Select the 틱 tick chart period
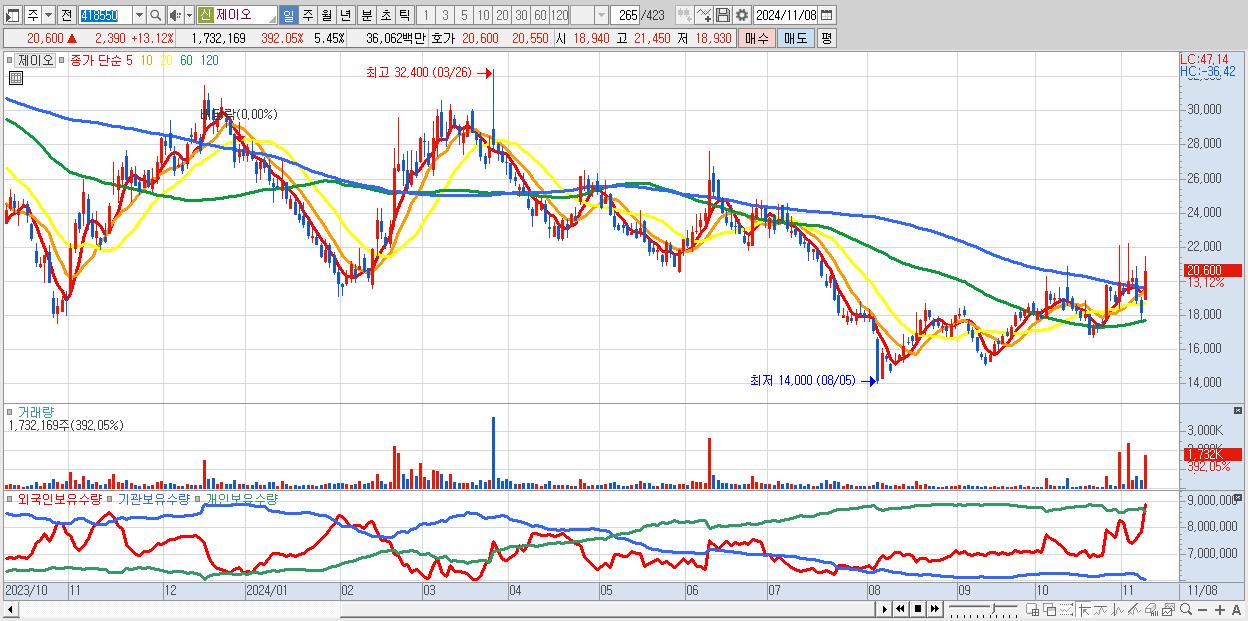Viewport: 1248px width, 621px height. [x=404, y=16]
